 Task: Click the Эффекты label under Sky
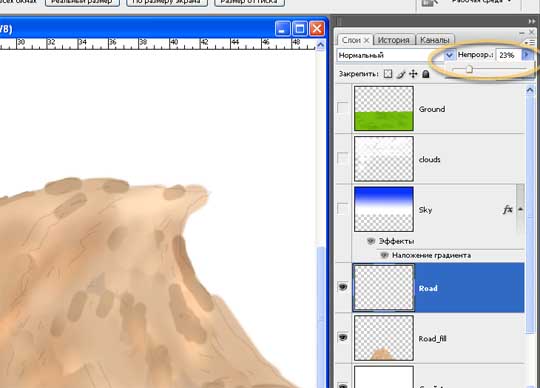click(396, 241)
